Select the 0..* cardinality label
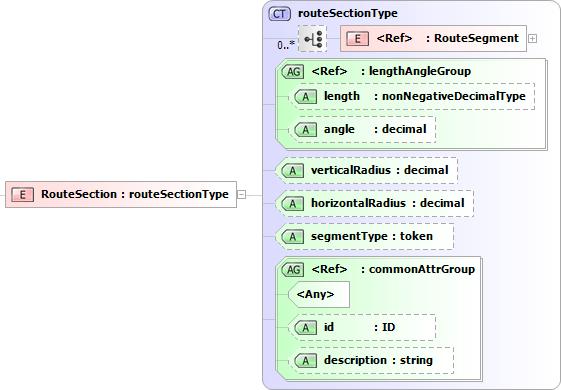Image resolution: width=561 pixels, height=390 pixels. pyautogui.click(x=286, y=45)
